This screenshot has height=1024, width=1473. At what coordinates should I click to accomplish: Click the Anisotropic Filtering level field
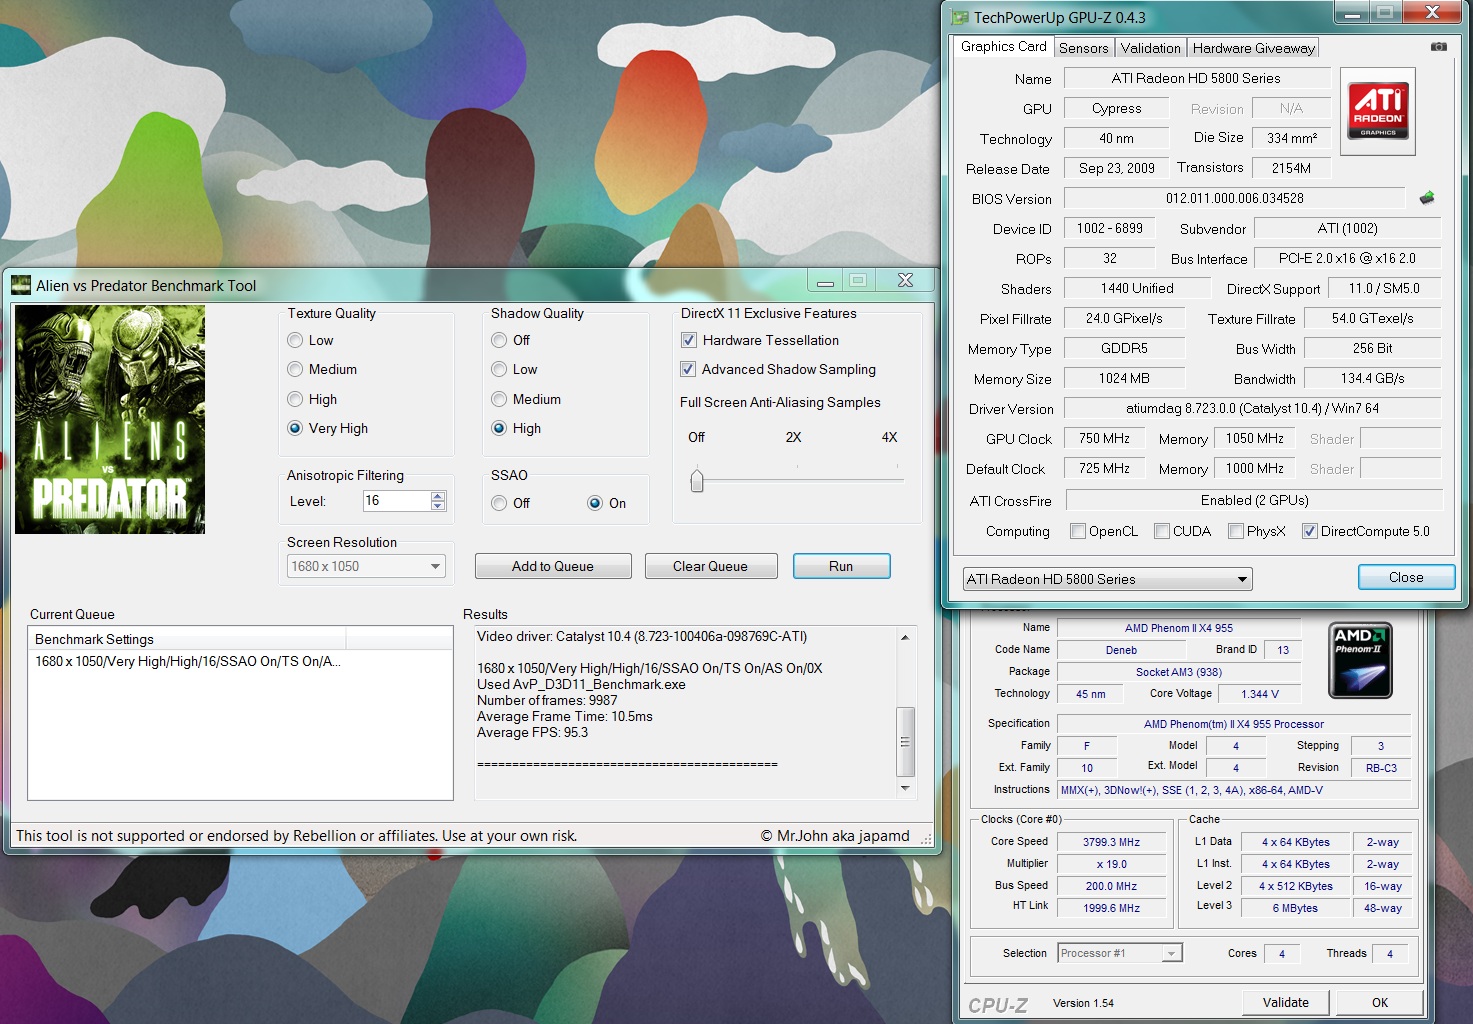[x=396, y=502]
